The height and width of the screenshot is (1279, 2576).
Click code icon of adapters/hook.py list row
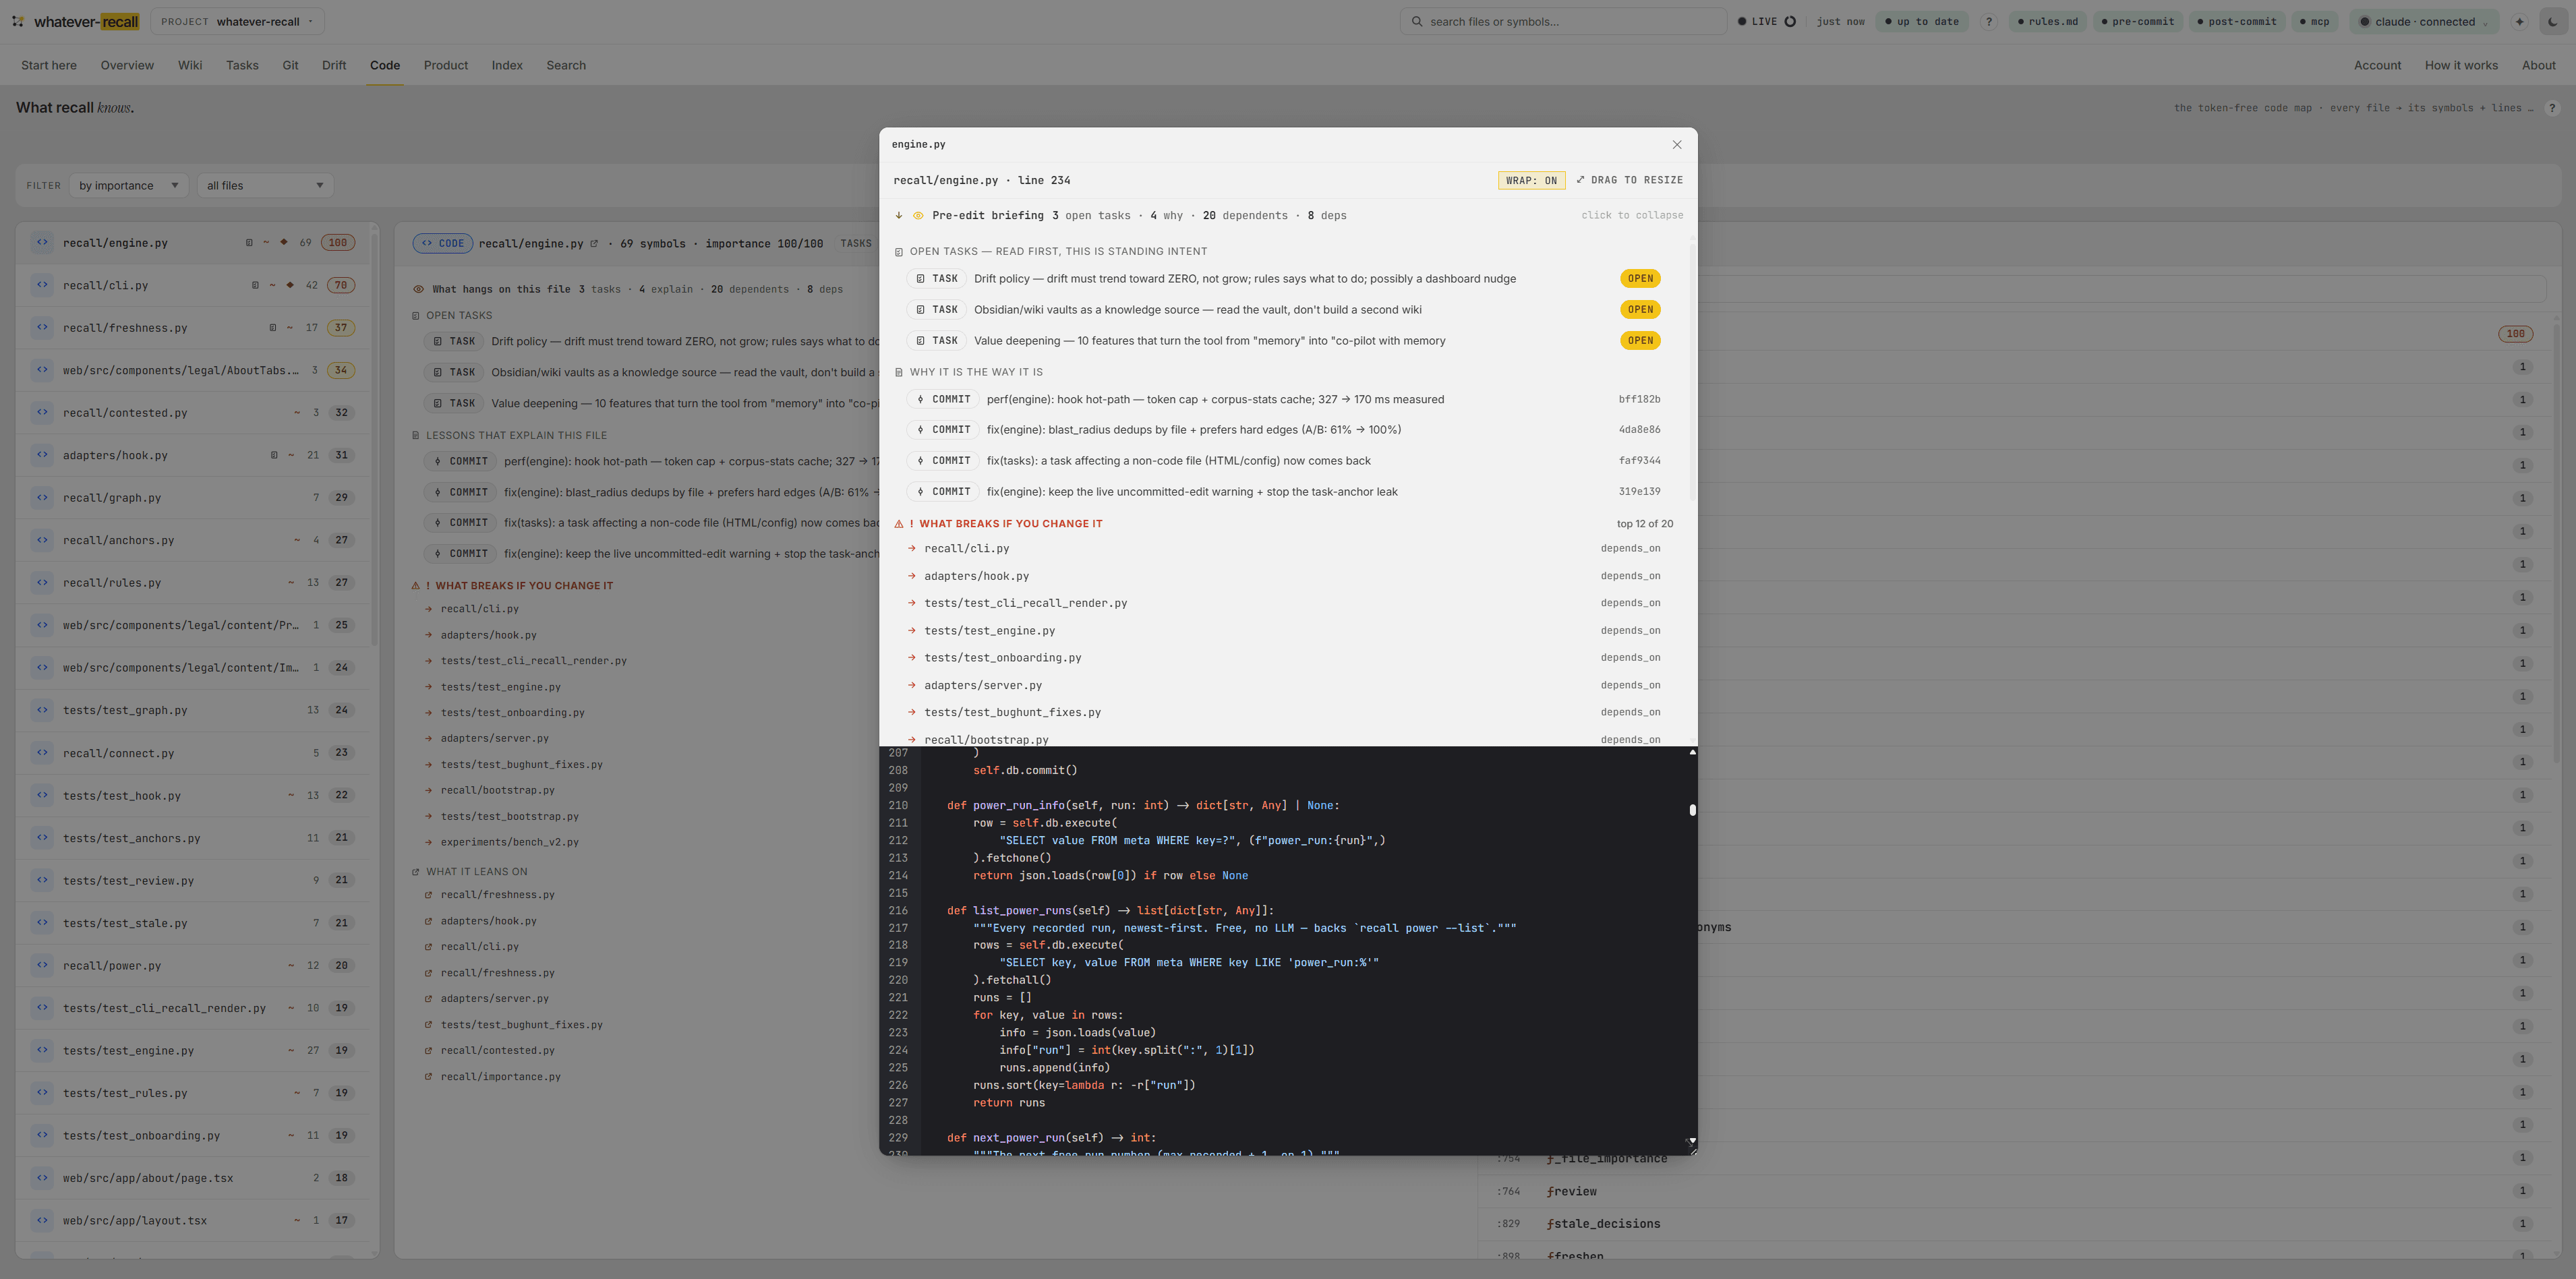(41, 455)
